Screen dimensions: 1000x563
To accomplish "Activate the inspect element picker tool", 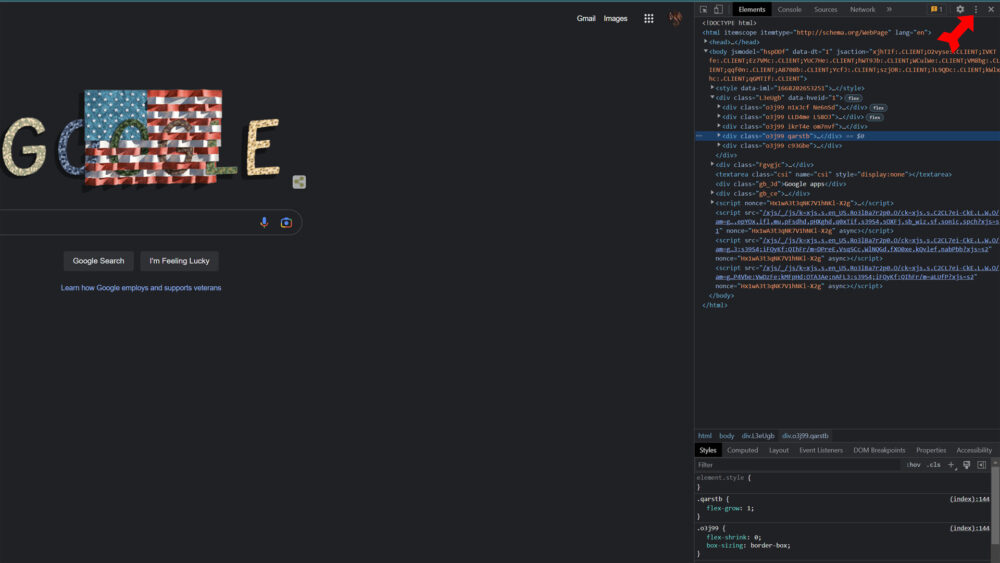I will point(704,9).
